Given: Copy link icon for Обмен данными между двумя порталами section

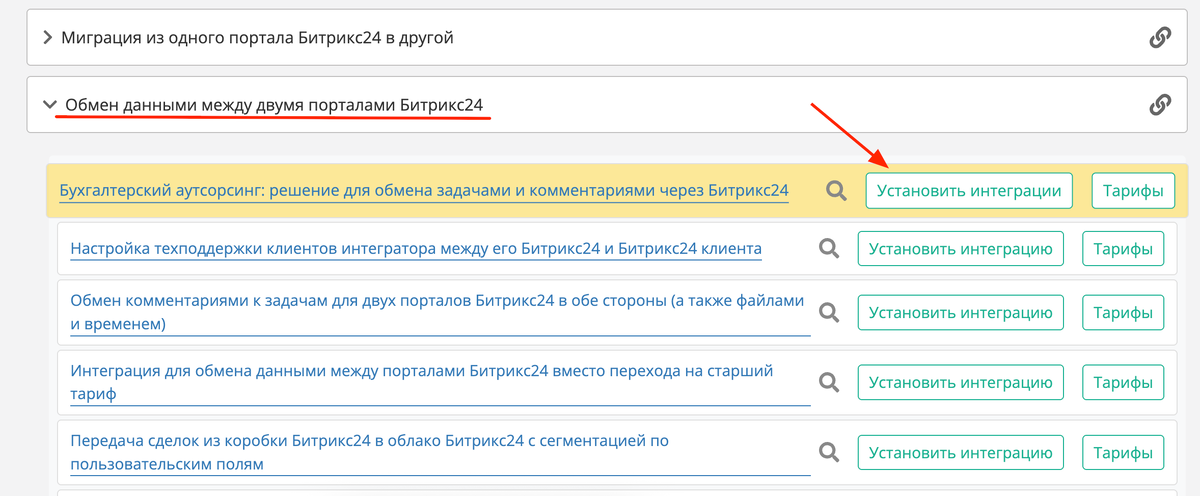Looking at the screenshot, I should tap(1160, 104).
